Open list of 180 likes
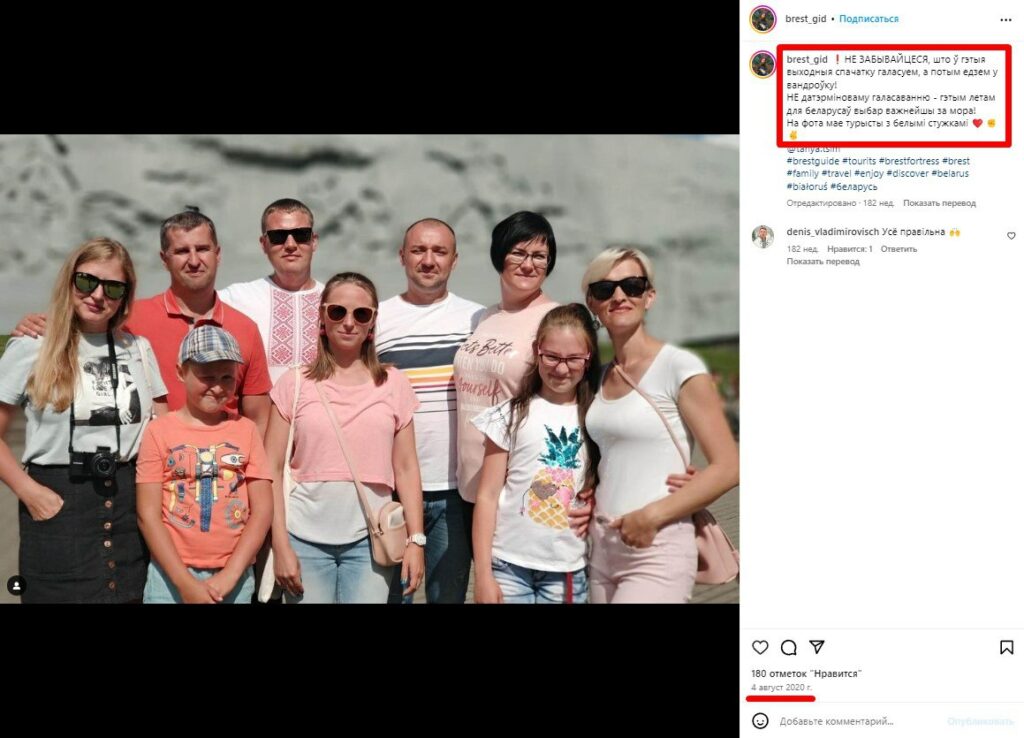 click(x=807, y=673)
